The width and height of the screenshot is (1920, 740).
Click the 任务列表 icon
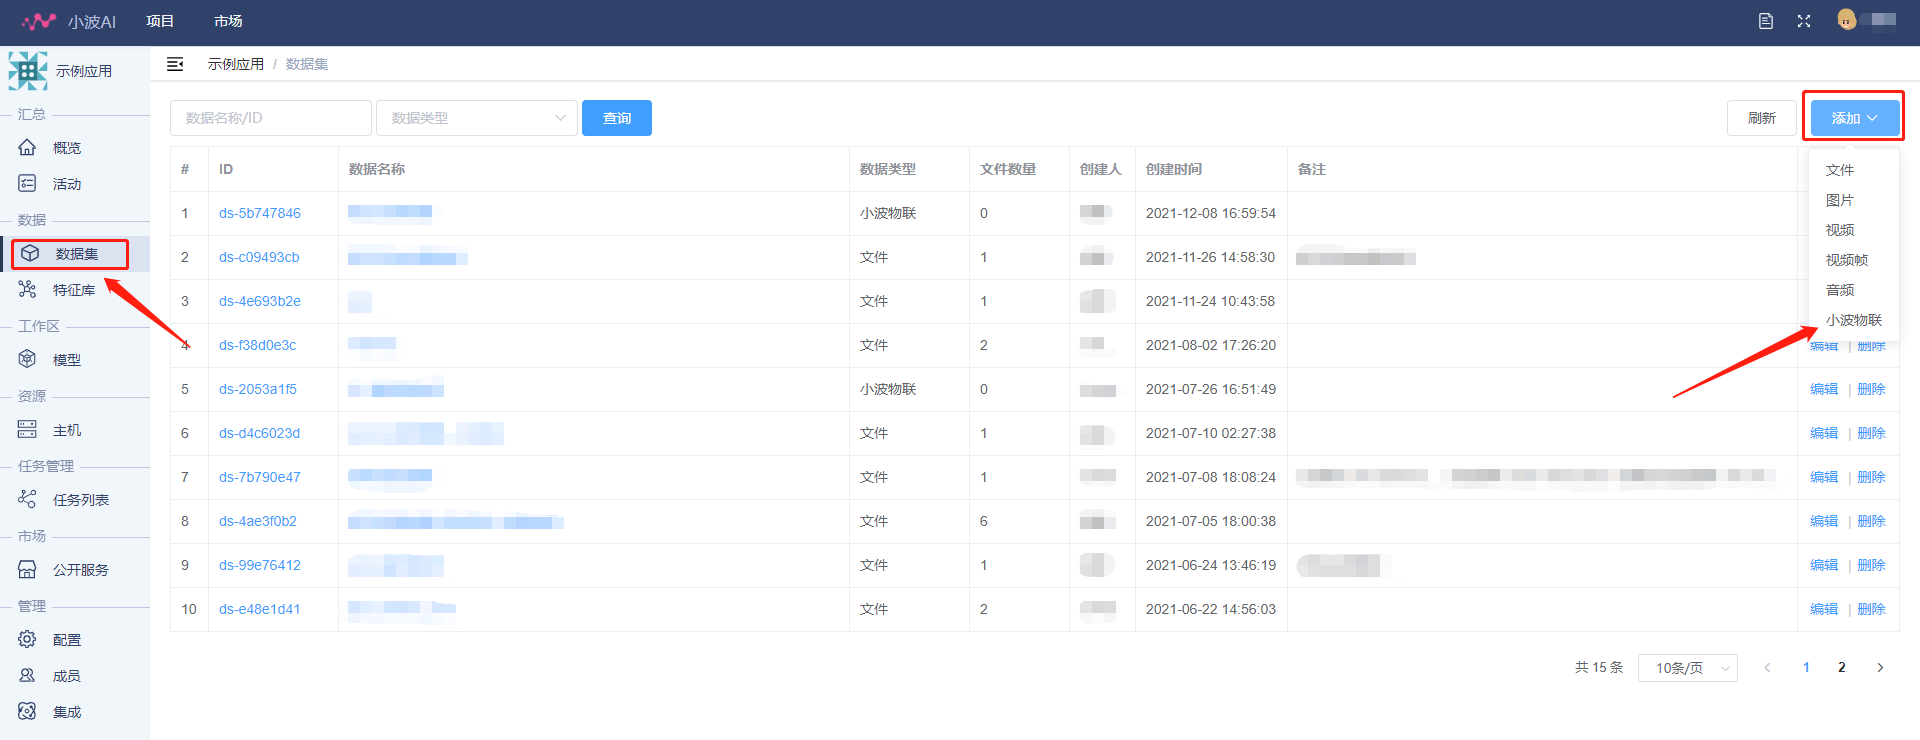point(28,499)
